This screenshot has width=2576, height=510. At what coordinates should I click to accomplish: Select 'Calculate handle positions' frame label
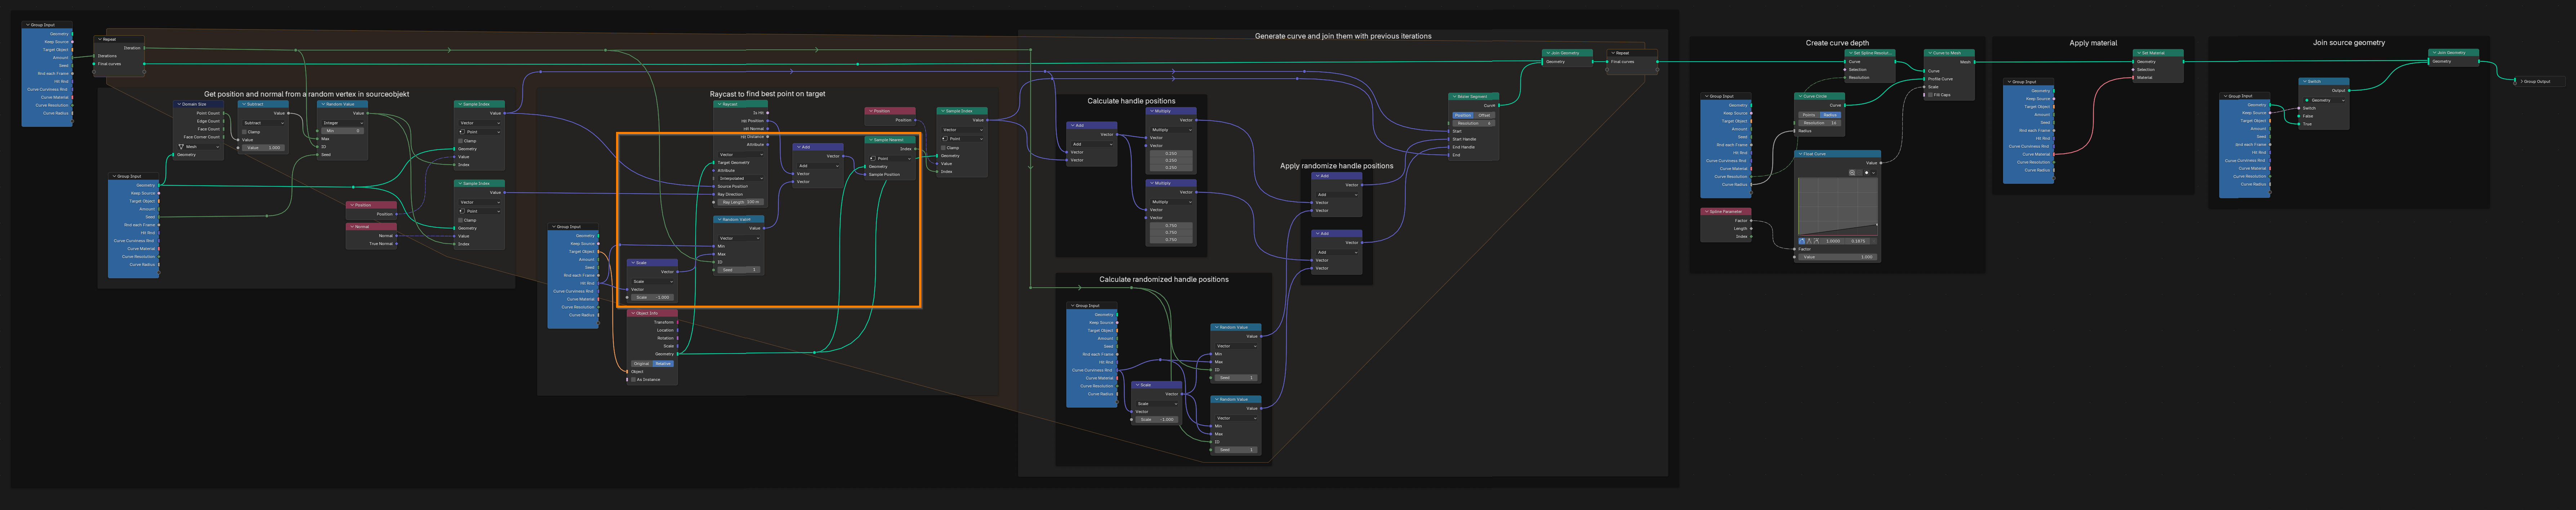pos(1131,101)
